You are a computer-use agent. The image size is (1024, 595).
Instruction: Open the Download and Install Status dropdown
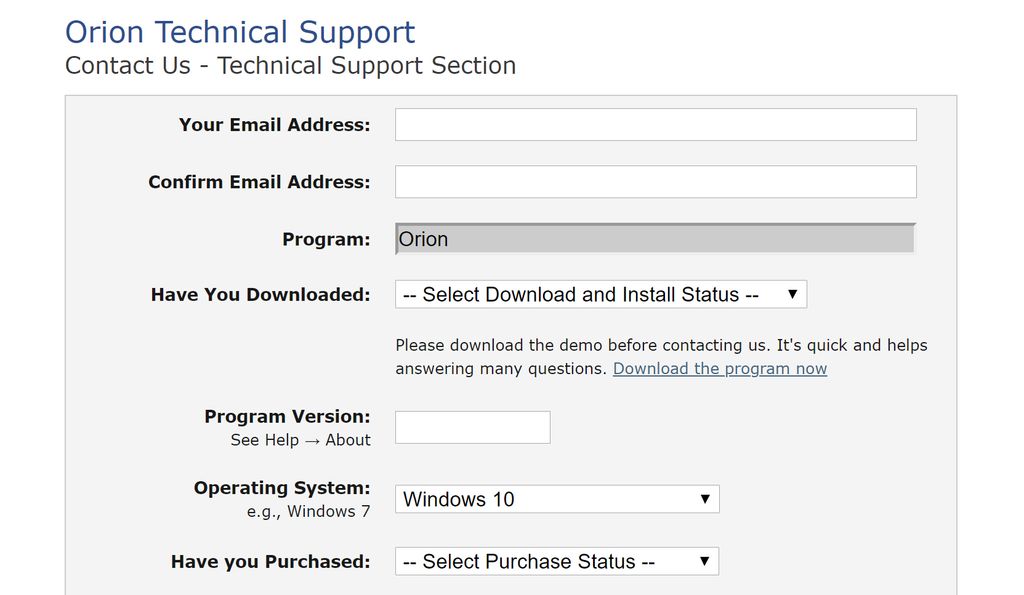600,295
